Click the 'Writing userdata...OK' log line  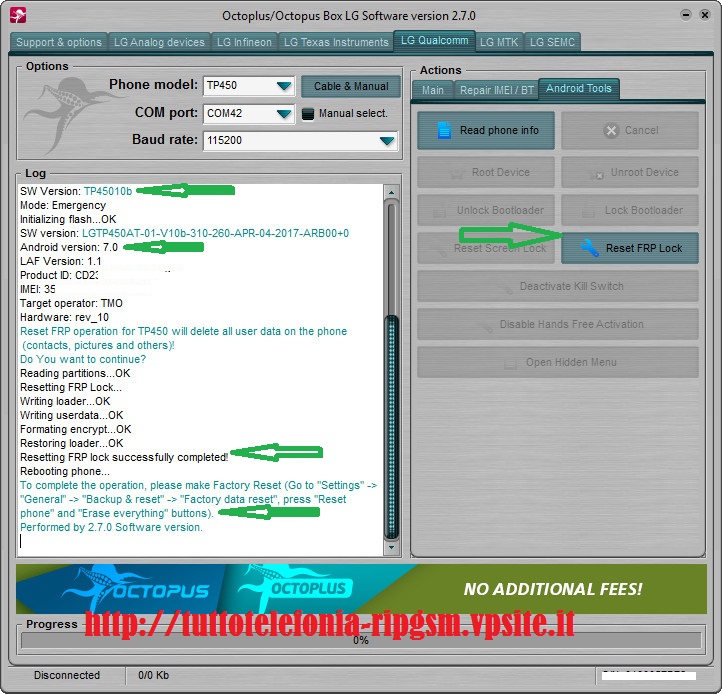(x=72, y=415)
